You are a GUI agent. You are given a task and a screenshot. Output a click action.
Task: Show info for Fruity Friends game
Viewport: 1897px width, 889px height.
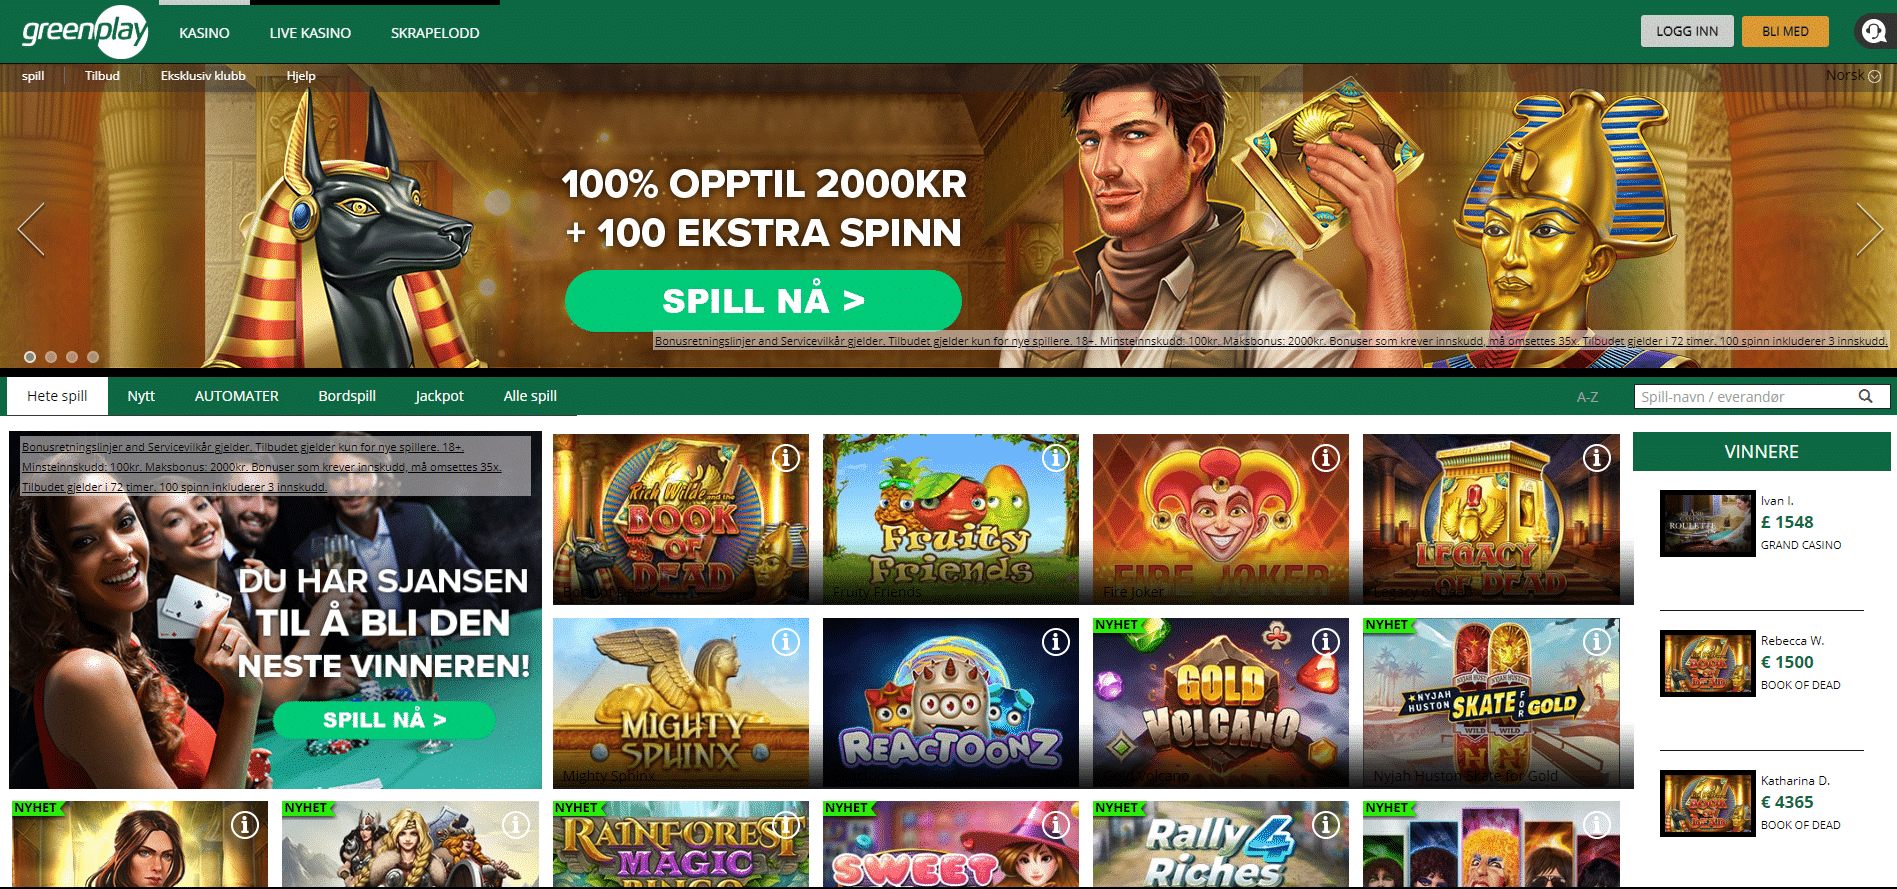[x=1056, y=458]
